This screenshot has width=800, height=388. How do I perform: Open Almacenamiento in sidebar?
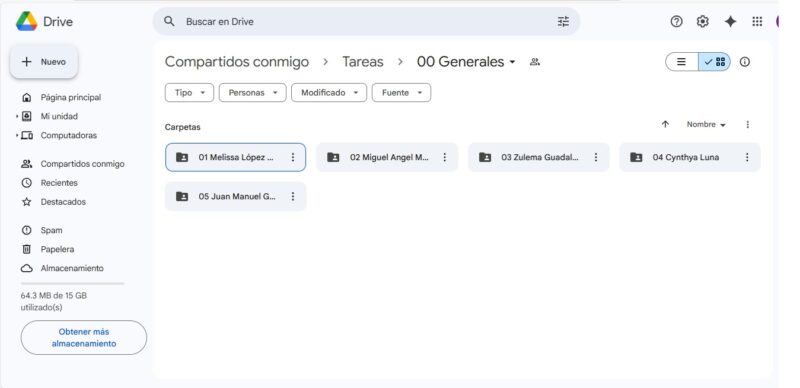(x=72, y=268)
